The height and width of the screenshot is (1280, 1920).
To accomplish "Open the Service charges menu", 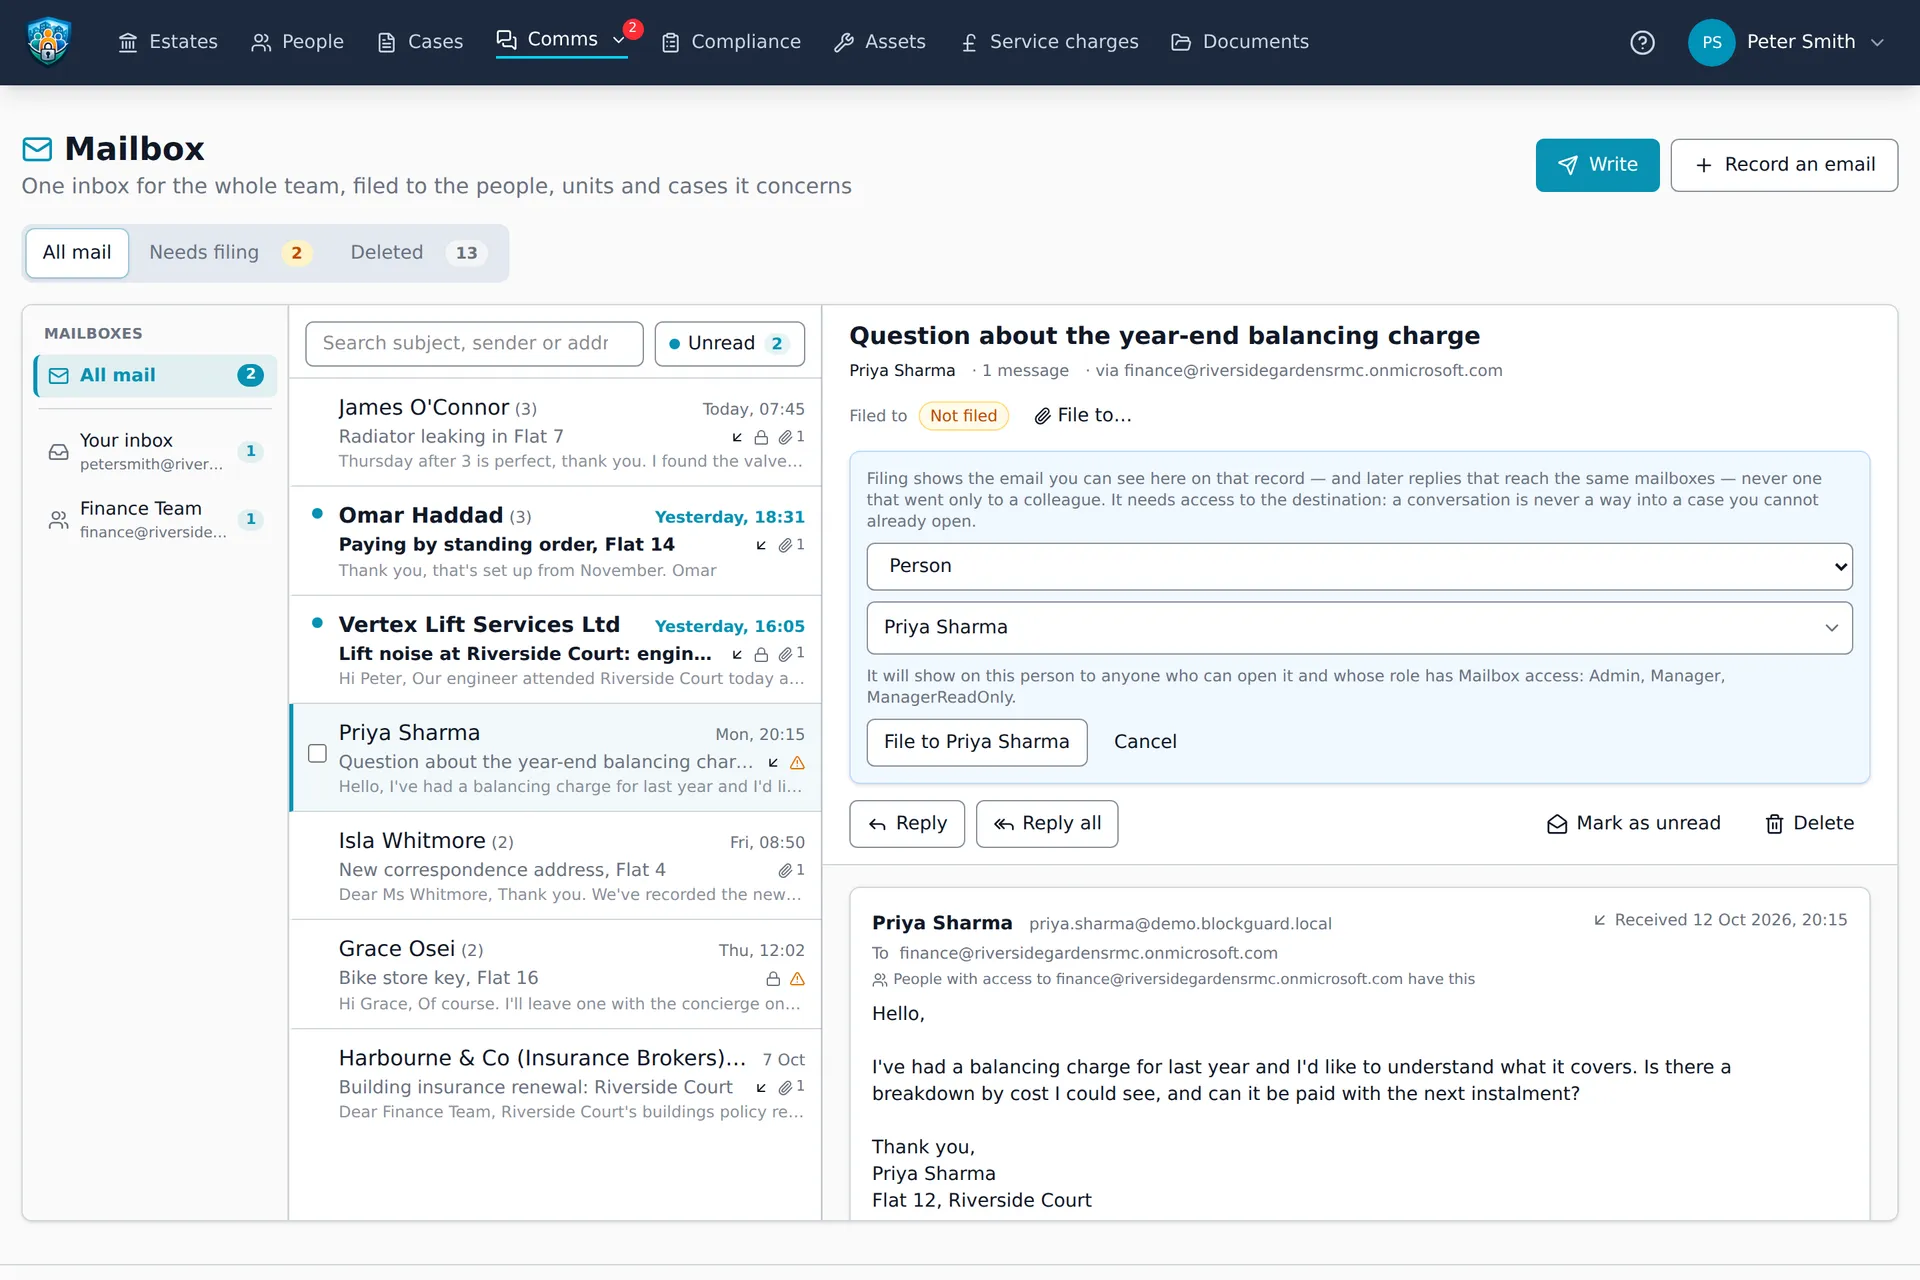I will (x=1049, y=42).
